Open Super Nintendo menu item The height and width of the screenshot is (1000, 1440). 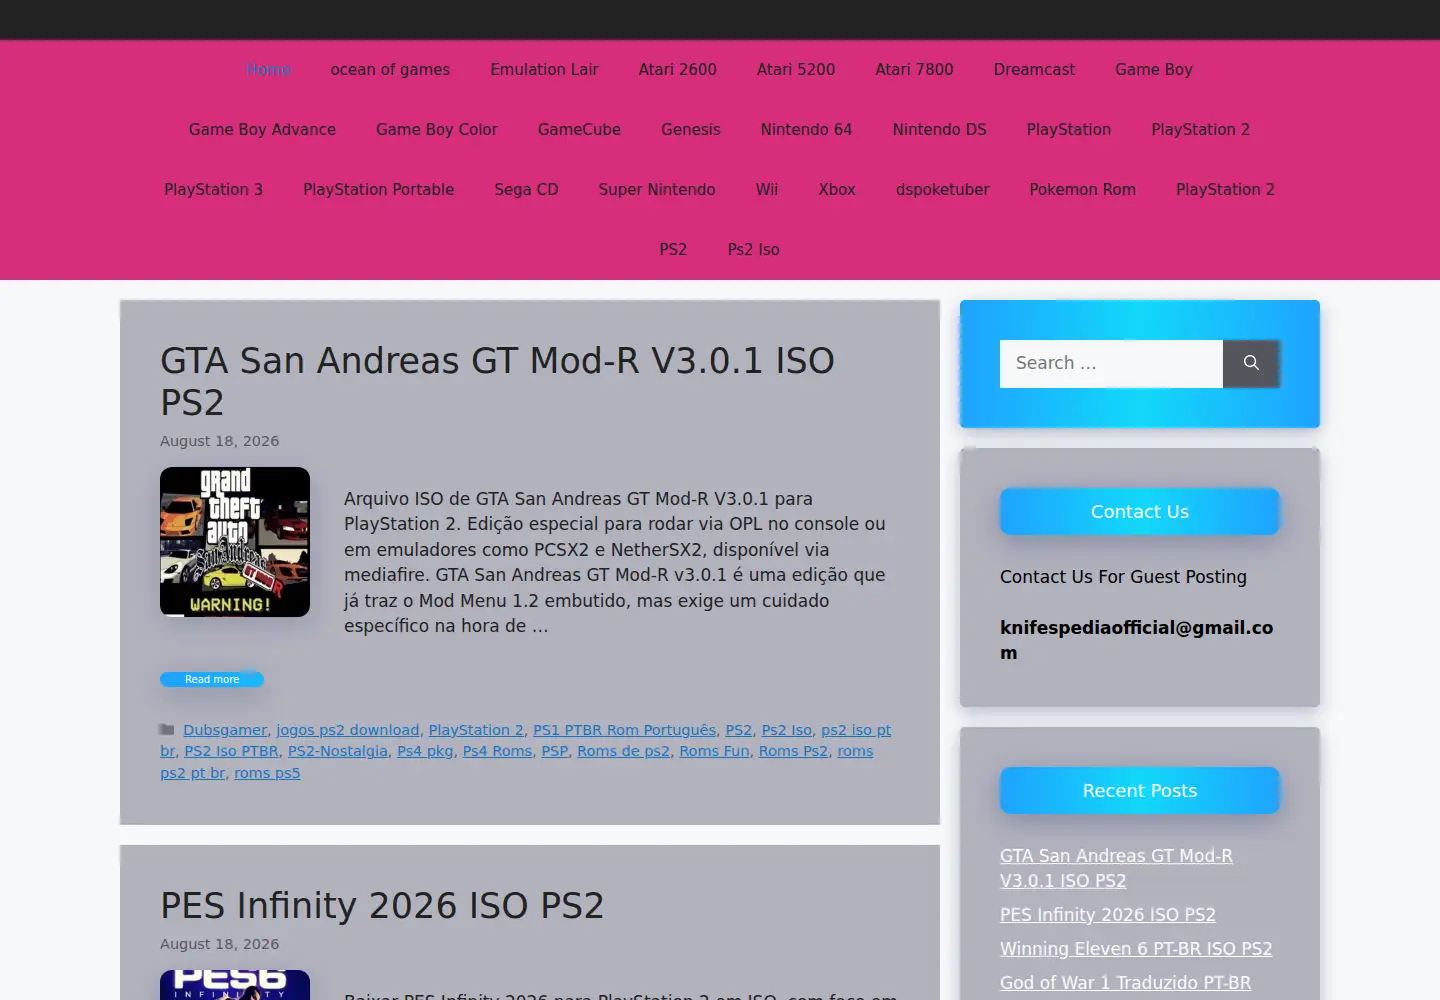(657, 190)
